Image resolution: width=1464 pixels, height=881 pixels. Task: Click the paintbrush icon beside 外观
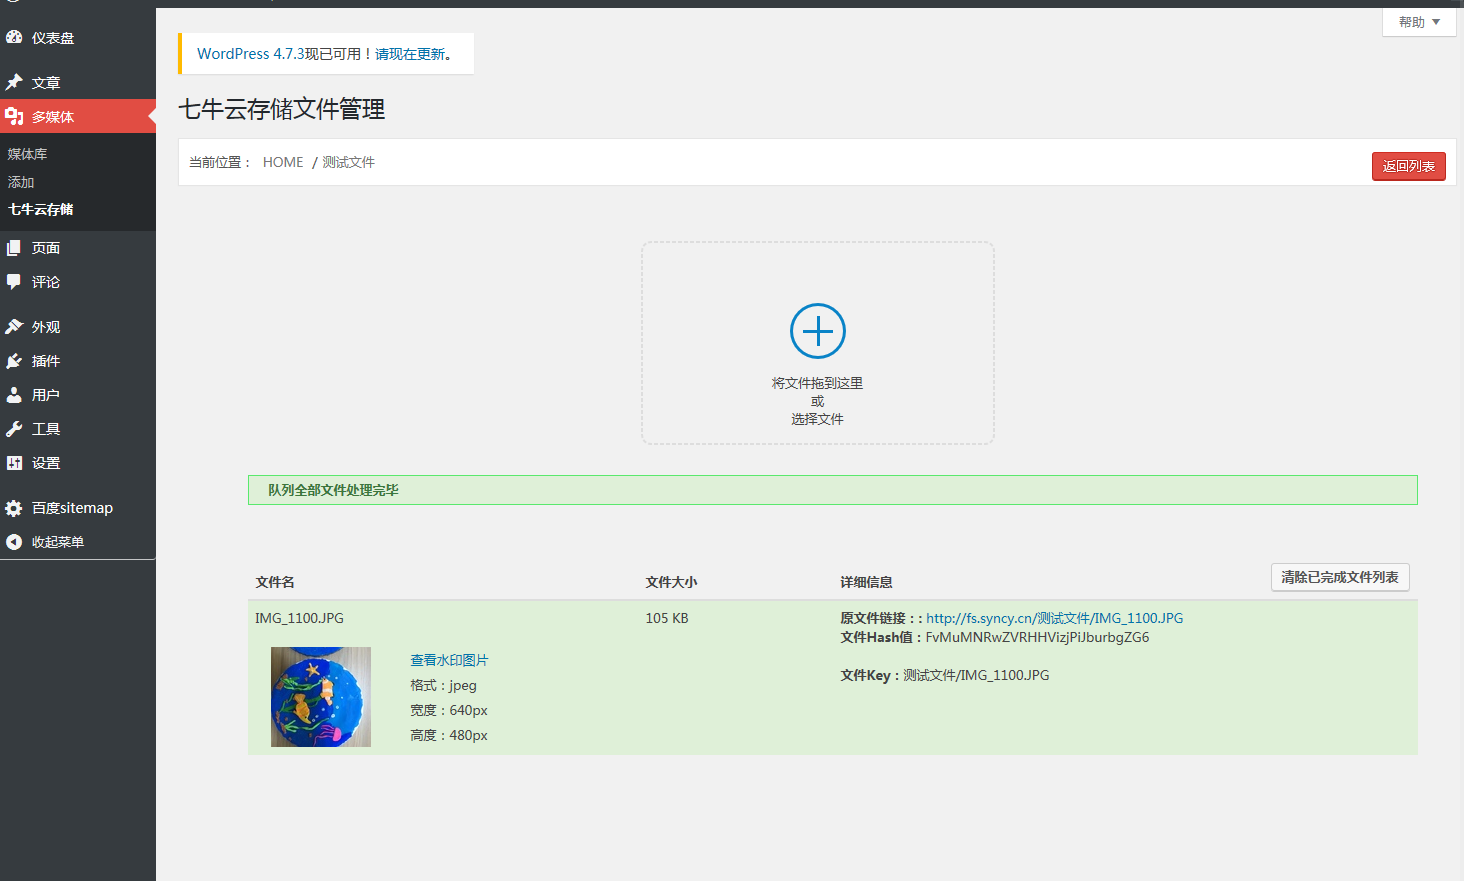(x=14, y=327)
